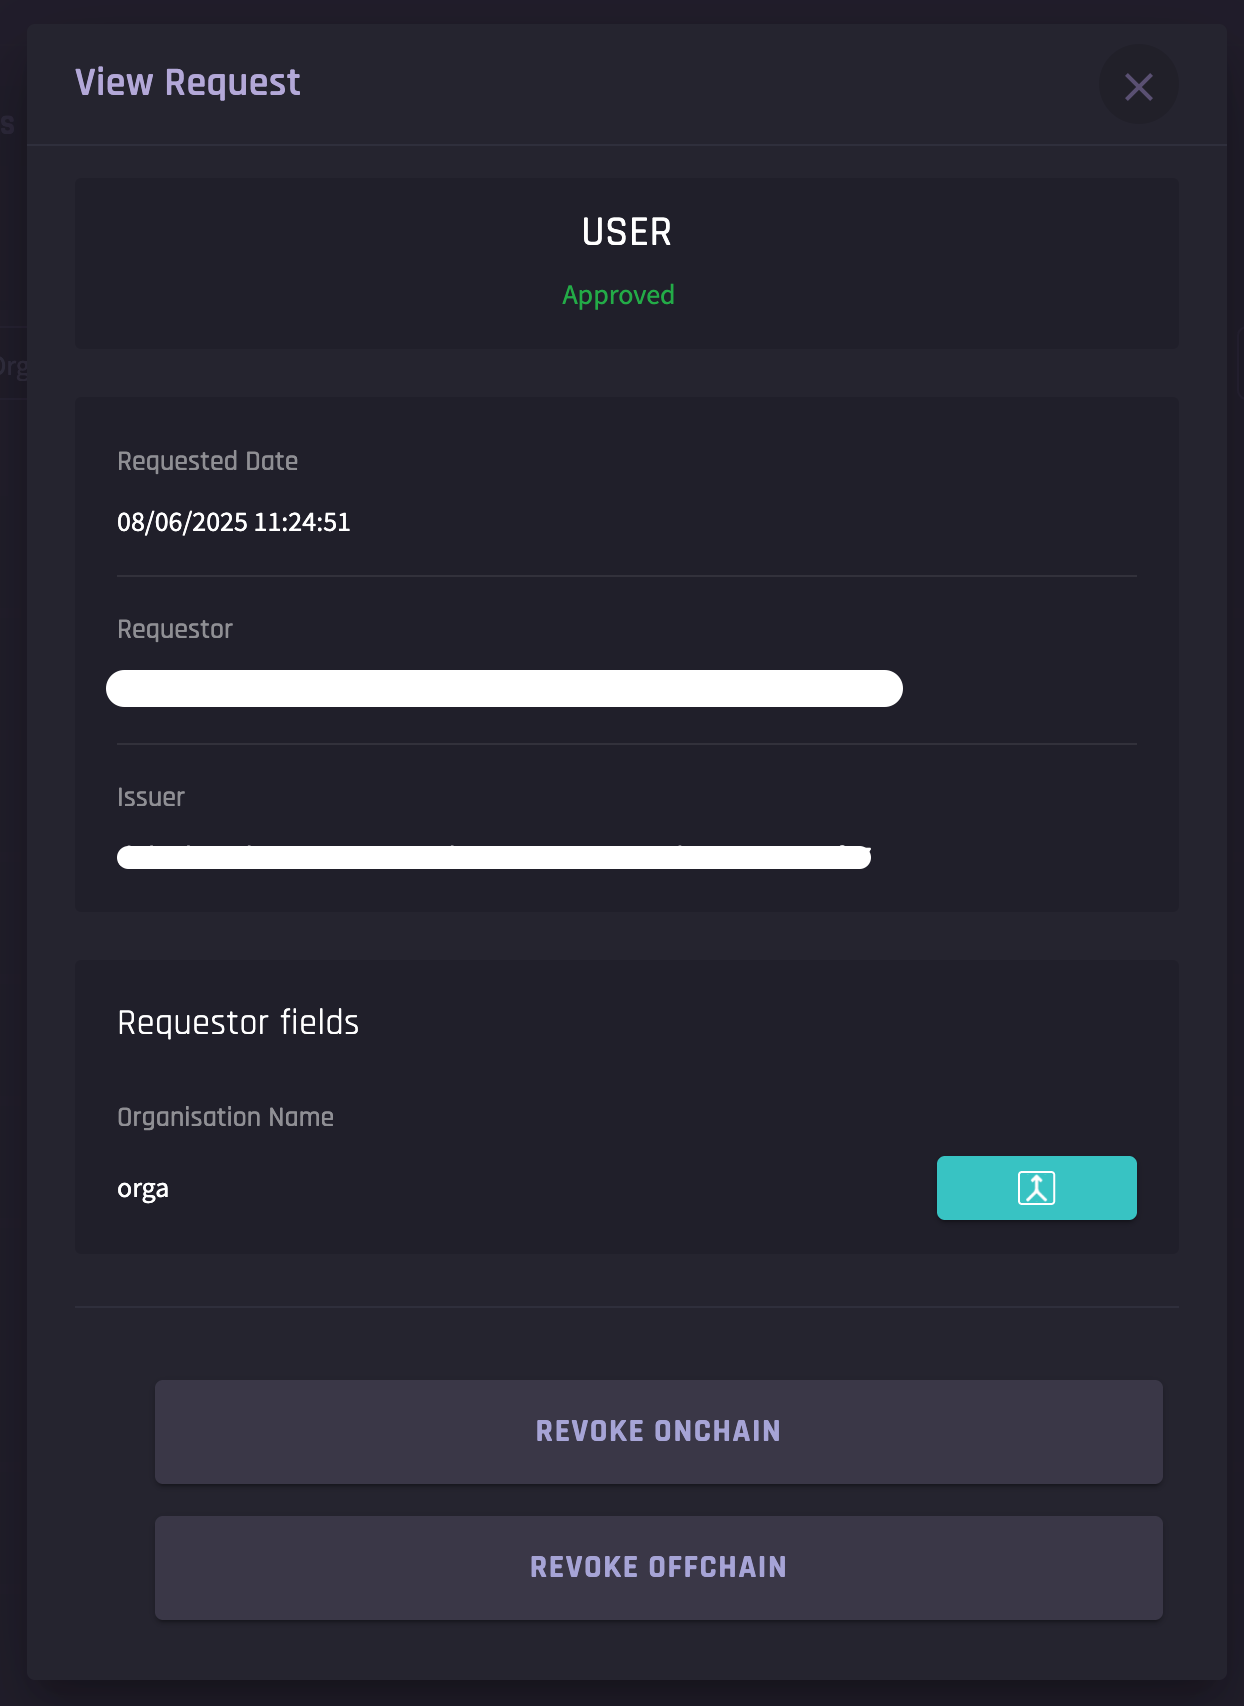
Task: Click the View Request dialog title
Action: click(x=187, y=82)
